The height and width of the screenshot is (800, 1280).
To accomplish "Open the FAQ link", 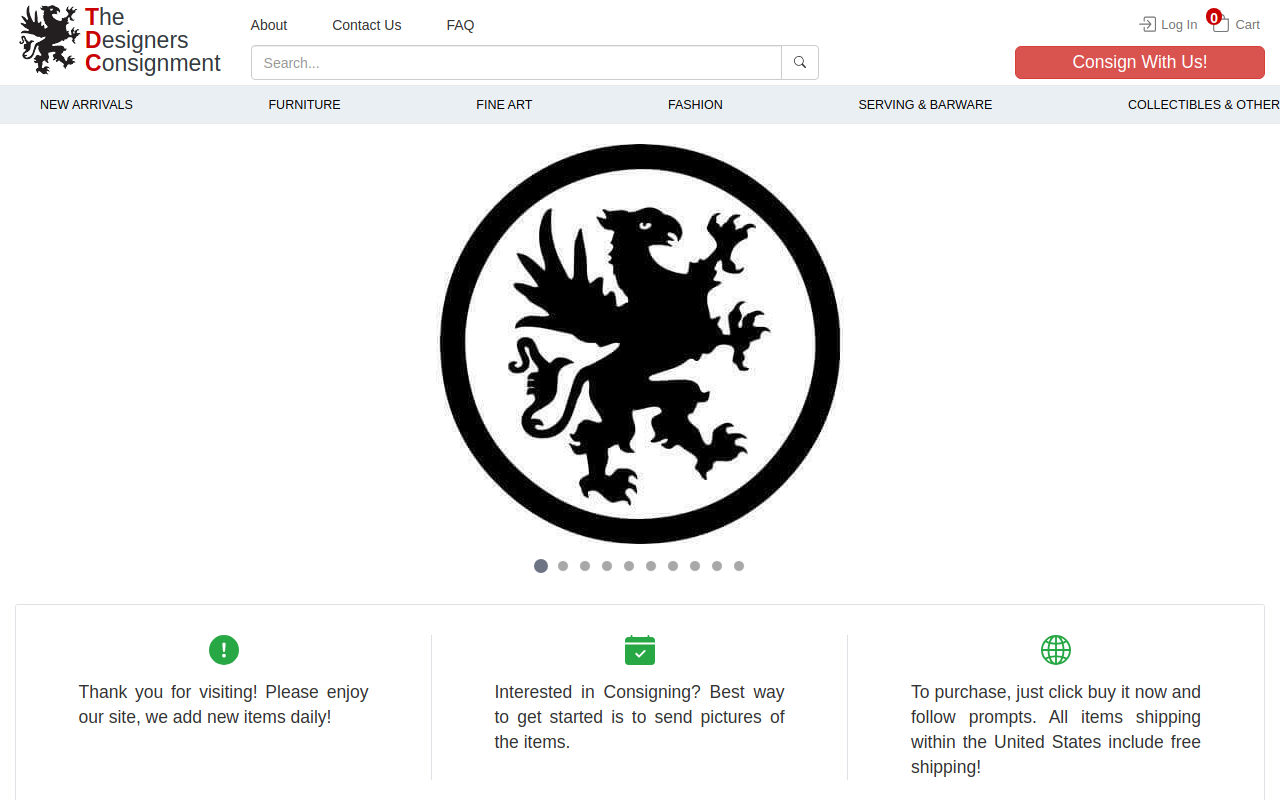I will click(460, 25).
